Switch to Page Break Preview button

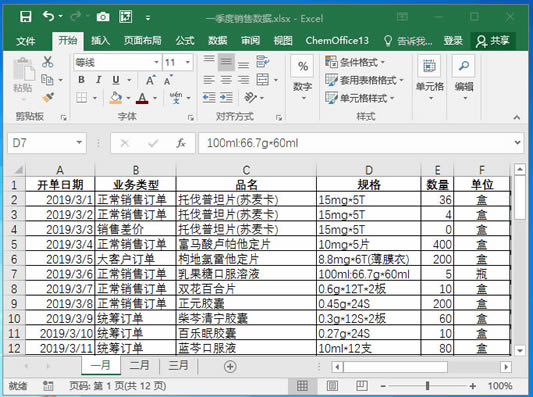[x=362, y=386]
